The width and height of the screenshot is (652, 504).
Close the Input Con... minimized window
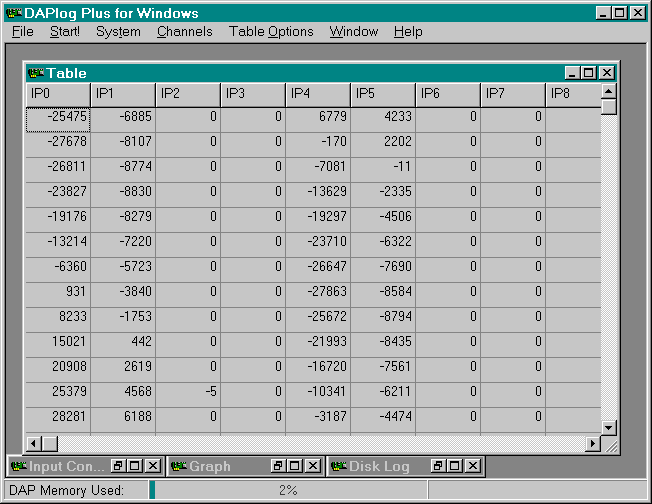(153, 466)
